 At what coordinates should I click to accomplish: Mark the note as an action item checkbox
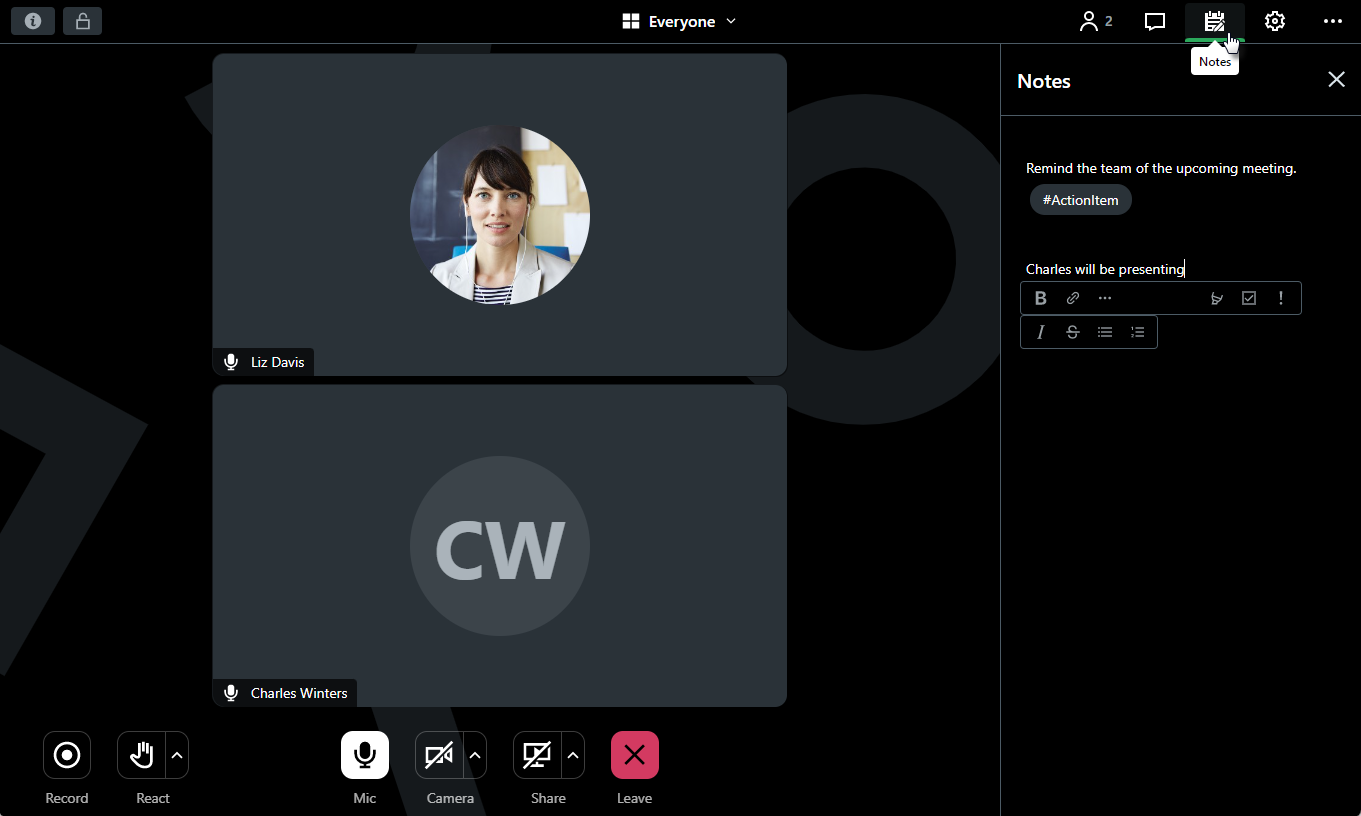click(1248, 298)
